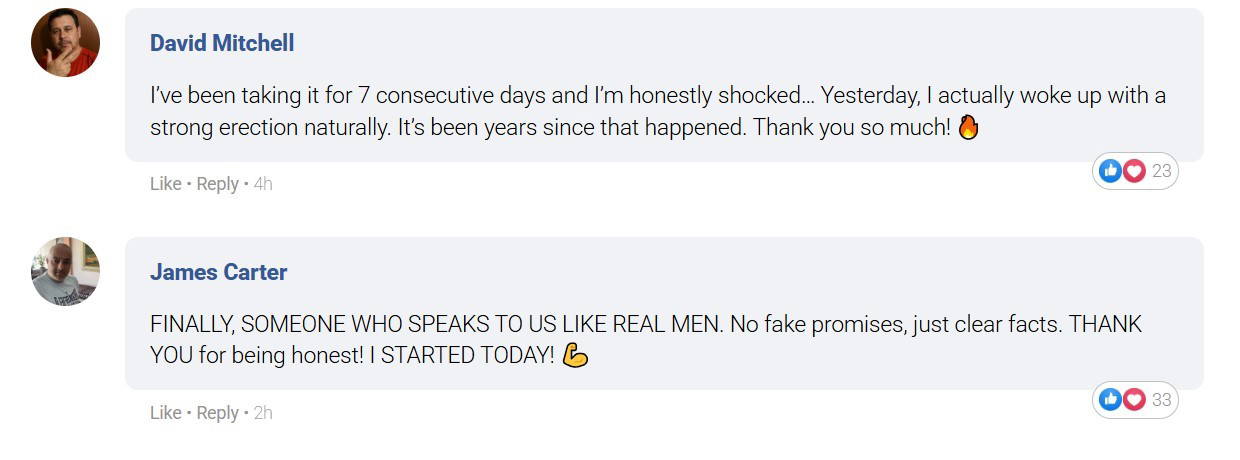
Task: Open David Mitchell's profile name link
Action: (x=222, y=43)
